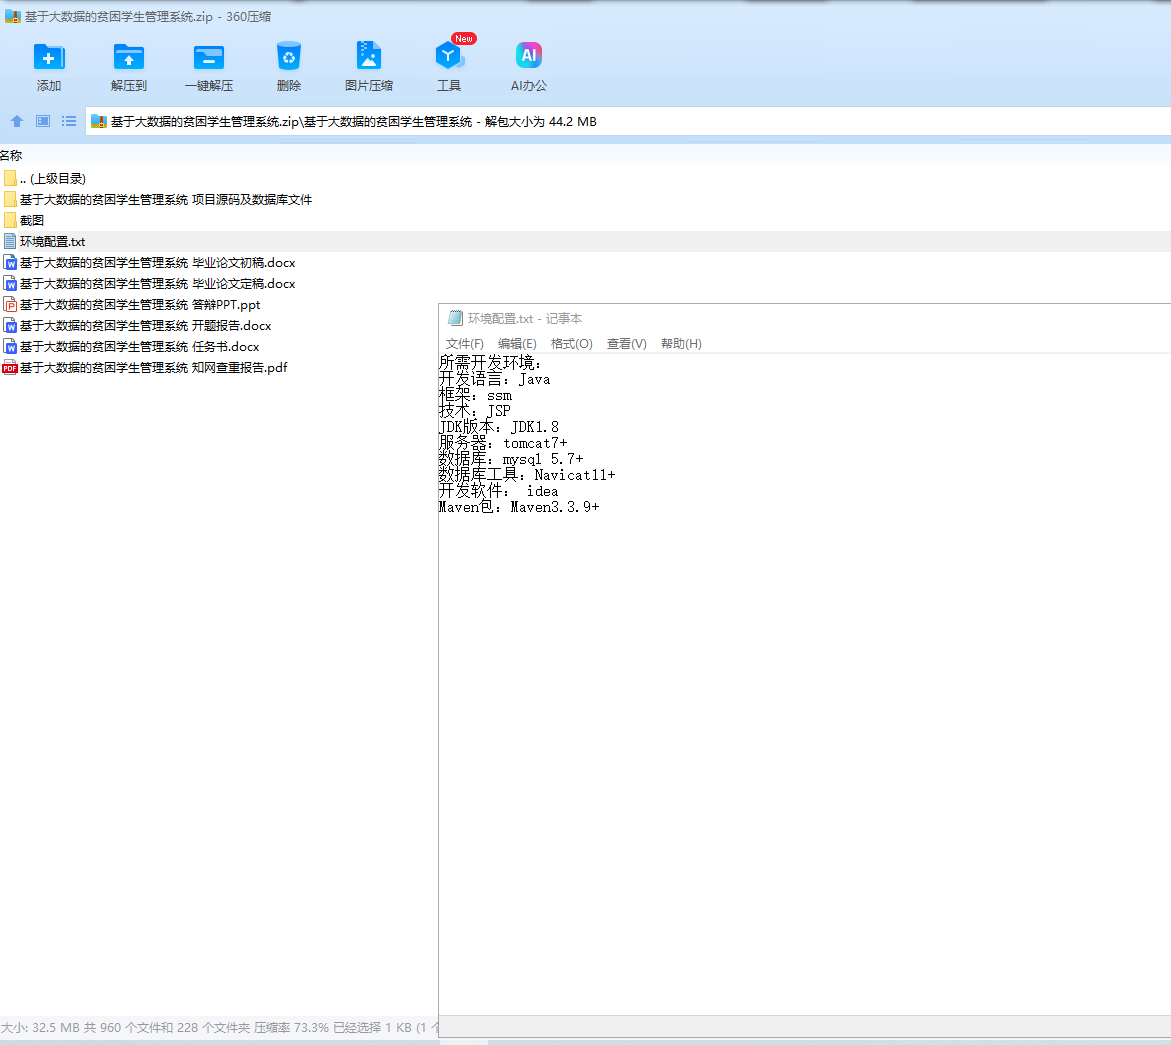Select the 答辩PPT.ppt file name

tap(140, 305)
